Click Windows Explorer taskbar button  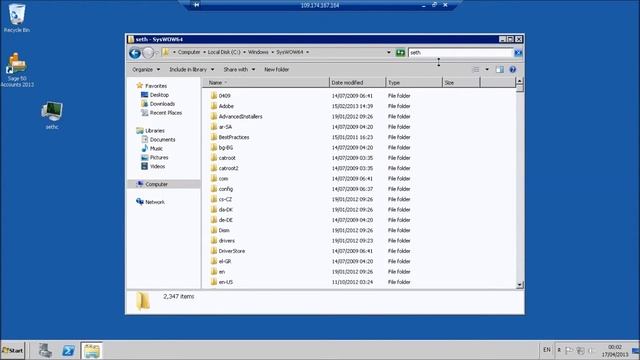coord(91,351)
